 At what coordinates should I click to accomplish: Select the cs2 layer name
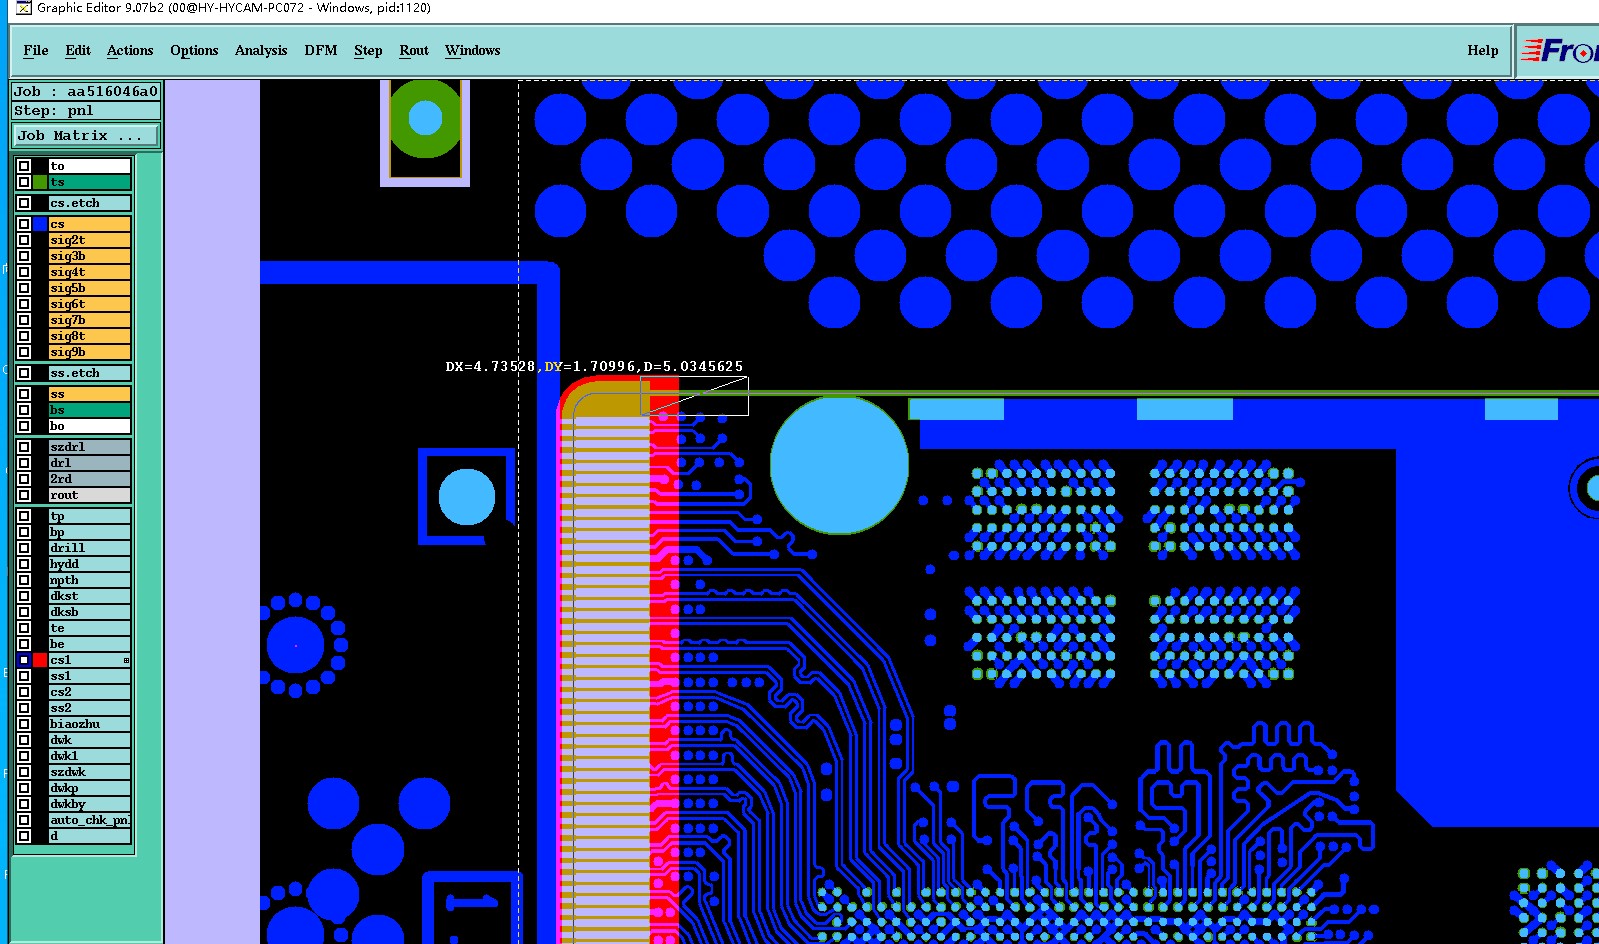90,692
